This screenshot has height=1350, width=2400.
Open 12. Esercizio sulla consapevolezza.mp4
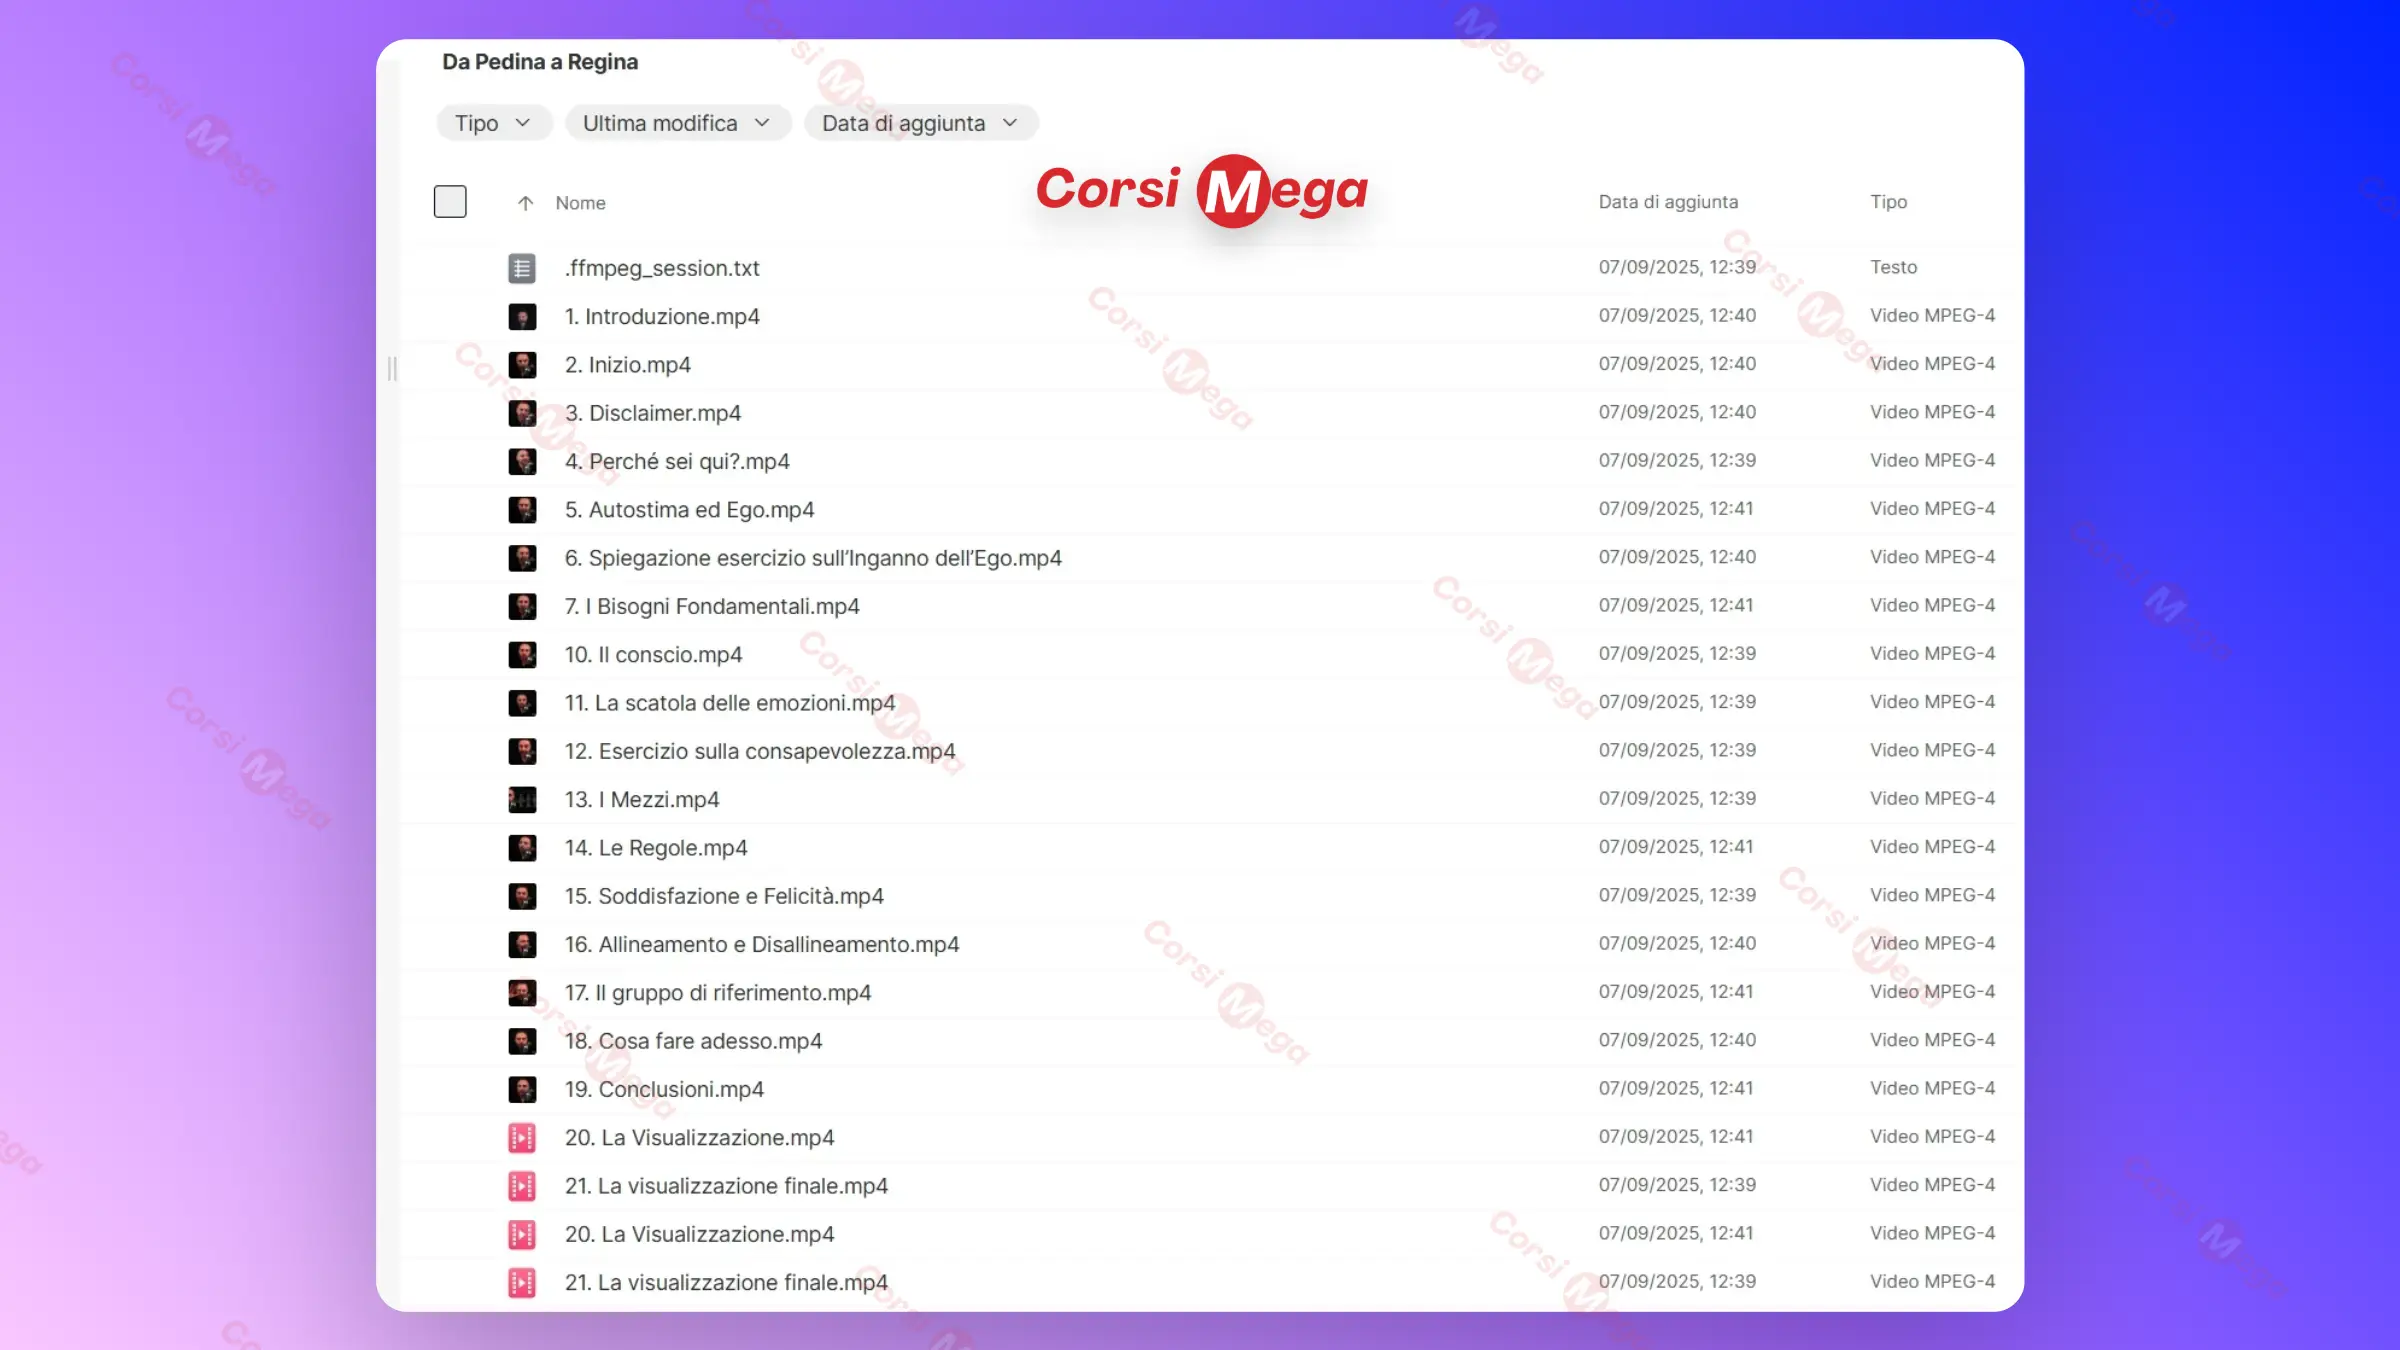759,751
